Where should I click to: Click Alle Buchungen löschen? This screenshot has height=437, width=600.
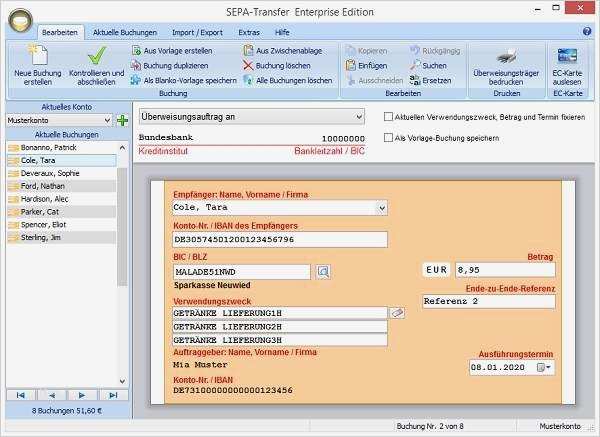288,80
